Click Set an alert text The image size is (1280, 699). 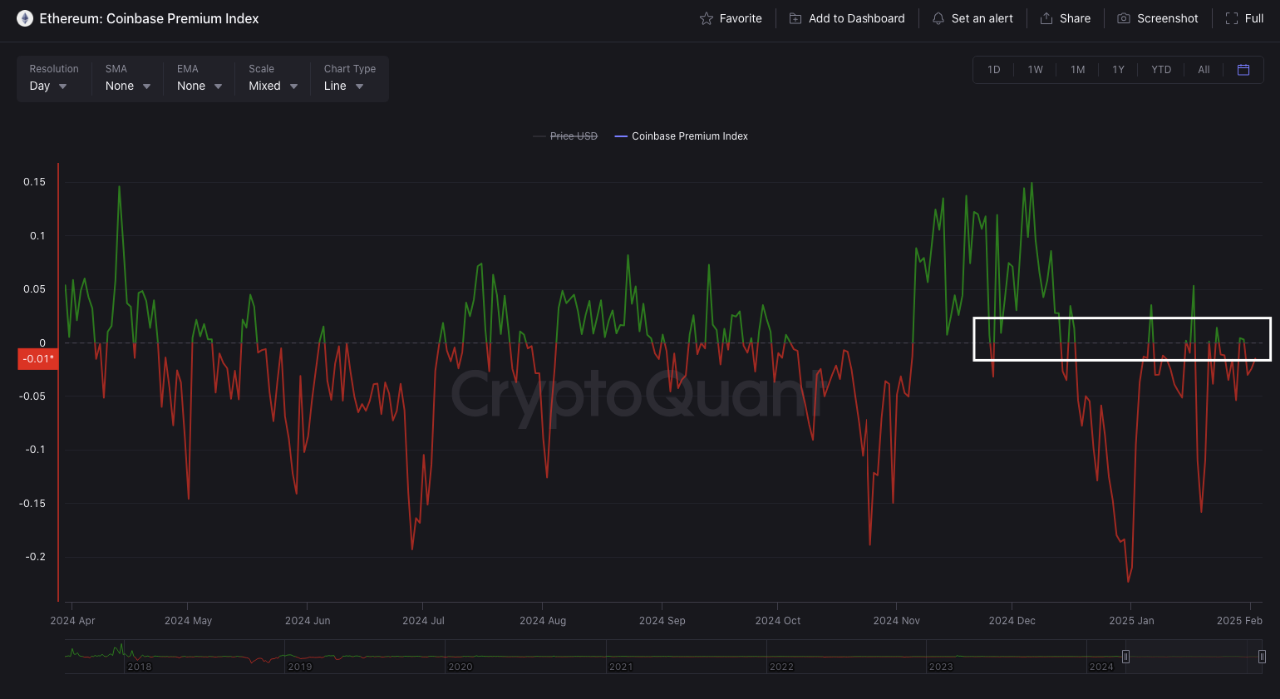pos(982,19)
